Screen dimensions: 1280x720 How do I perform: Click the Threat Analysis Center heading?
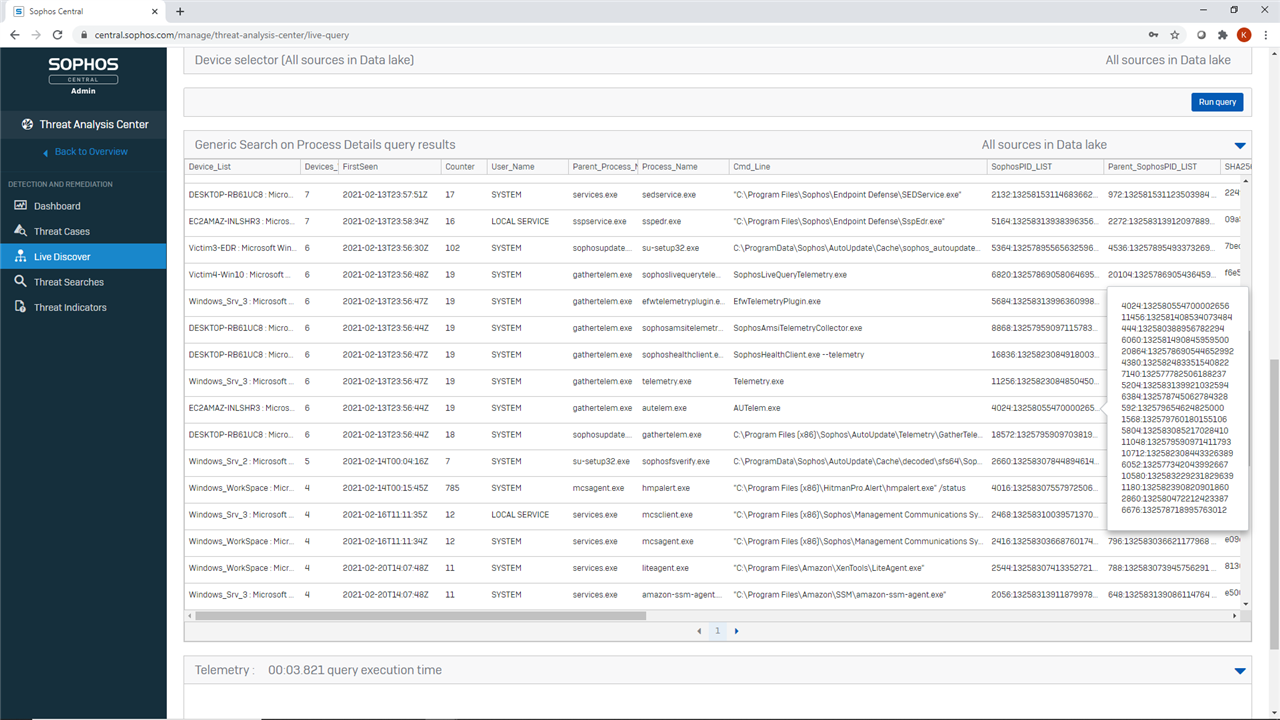[94, 125]
